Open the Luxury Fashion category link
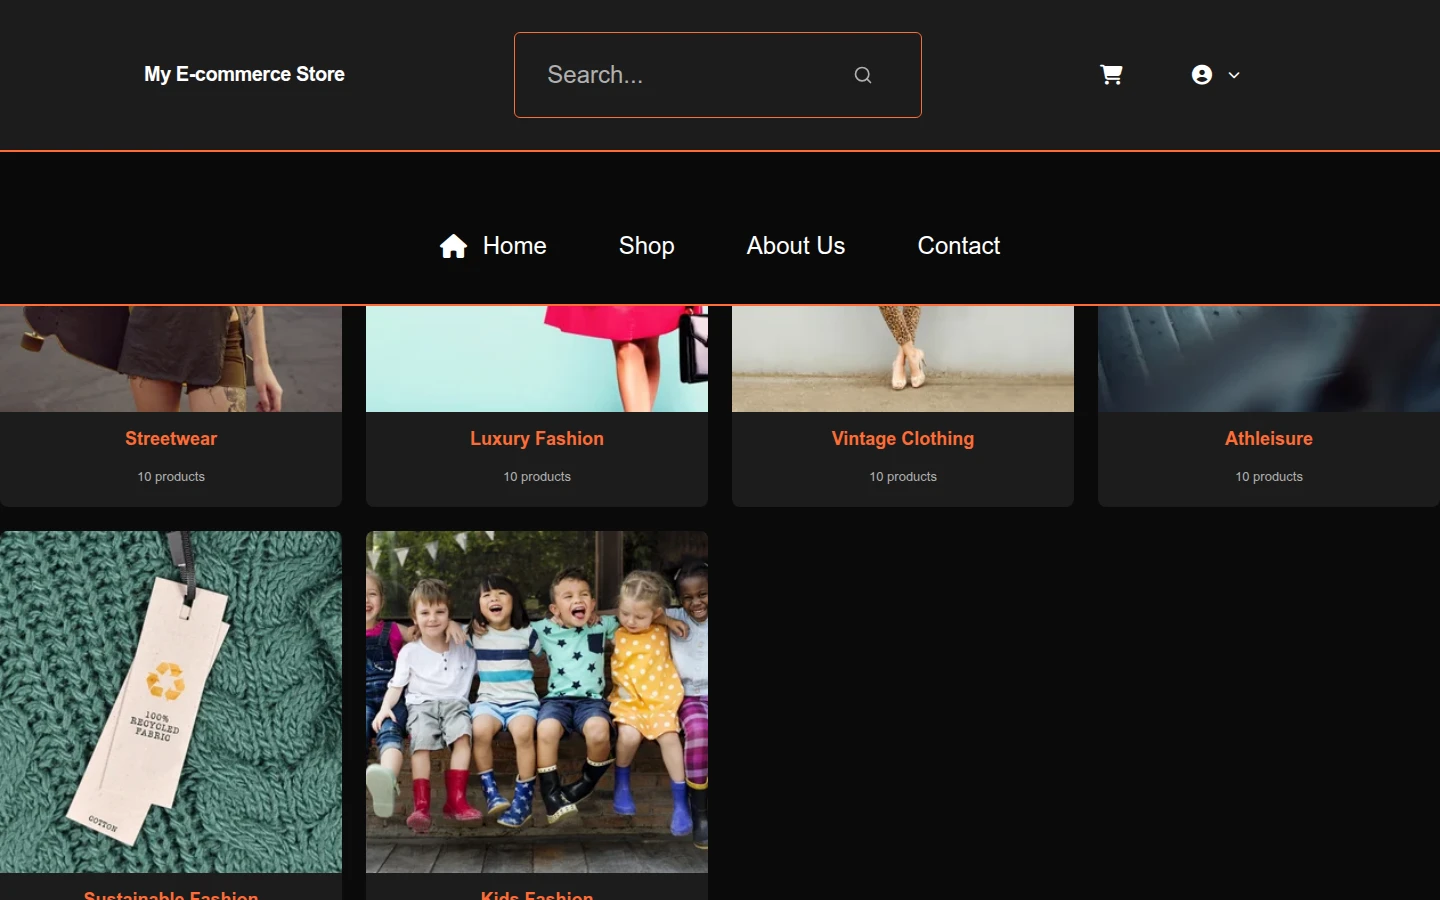1440x900 pixels. point(537,439)
